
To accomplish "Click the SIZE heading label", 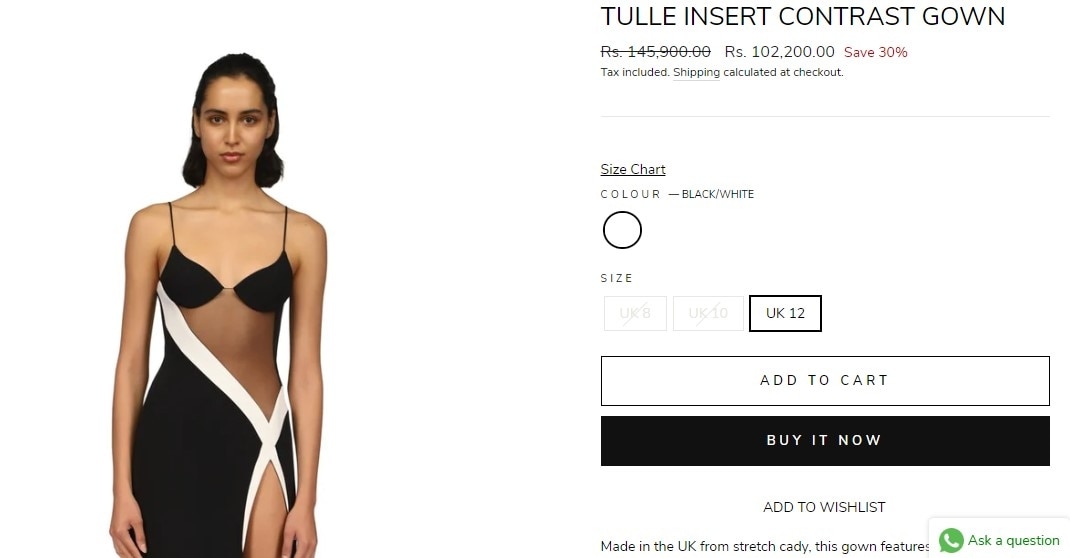I will (x=617, y=278).
